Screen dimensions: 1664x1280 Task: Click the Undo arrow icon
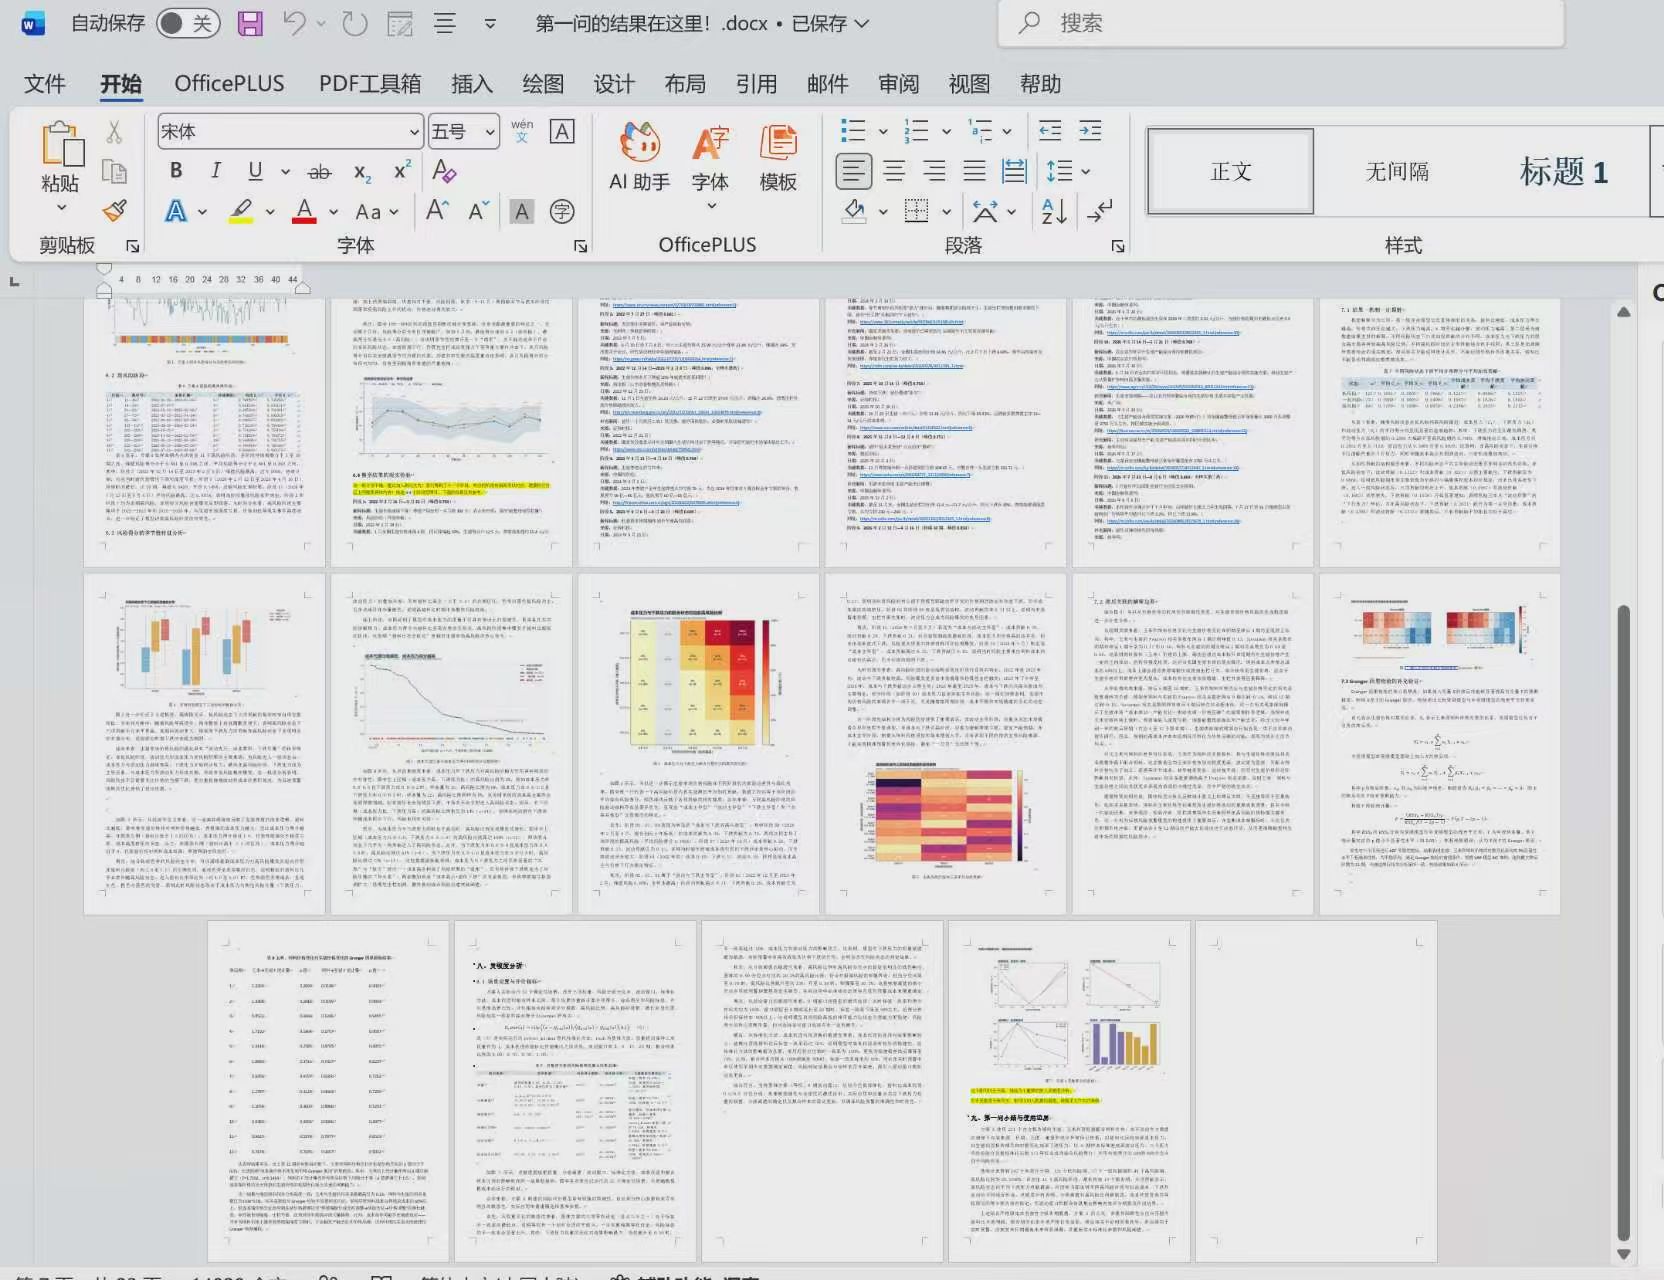(295, 23)
